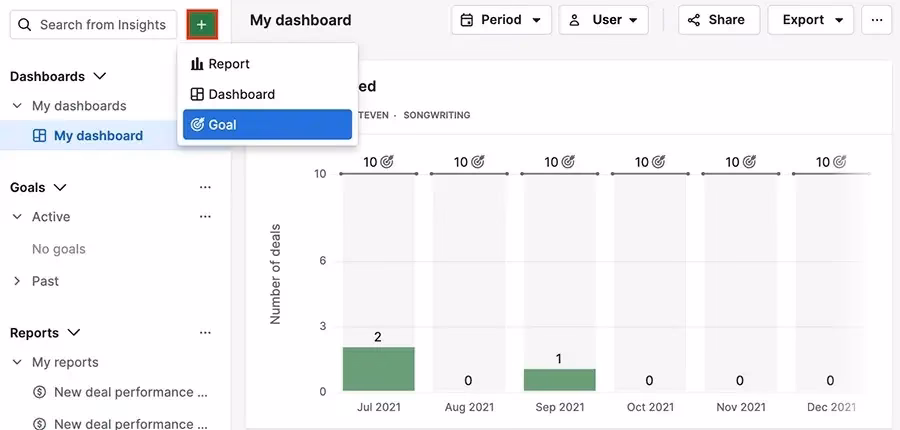
Task: Expand the Past goals group
Action: click(17, 281)
